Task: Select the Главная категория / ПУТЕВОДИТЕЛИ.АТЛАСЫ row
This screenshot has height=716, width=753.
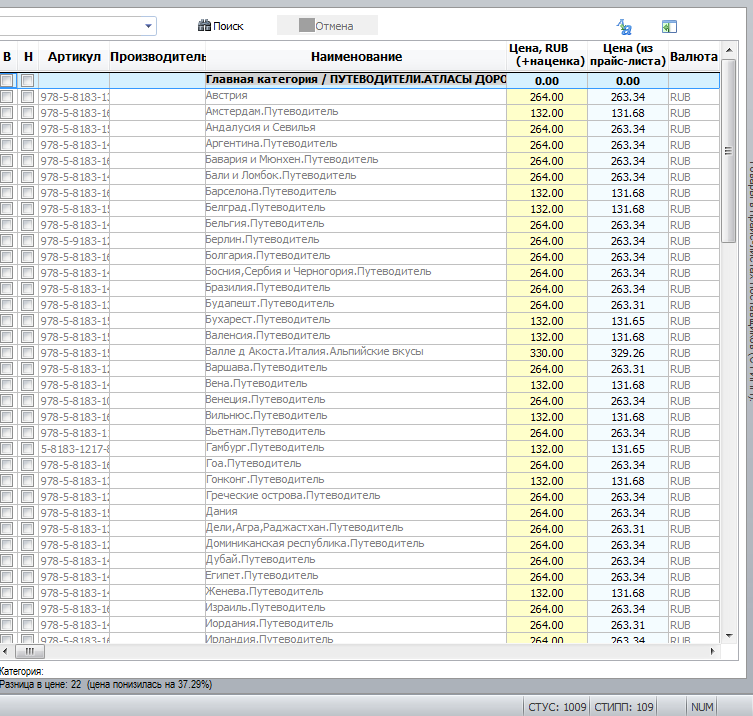Action: pyautogui.click(x=355, y=80)
